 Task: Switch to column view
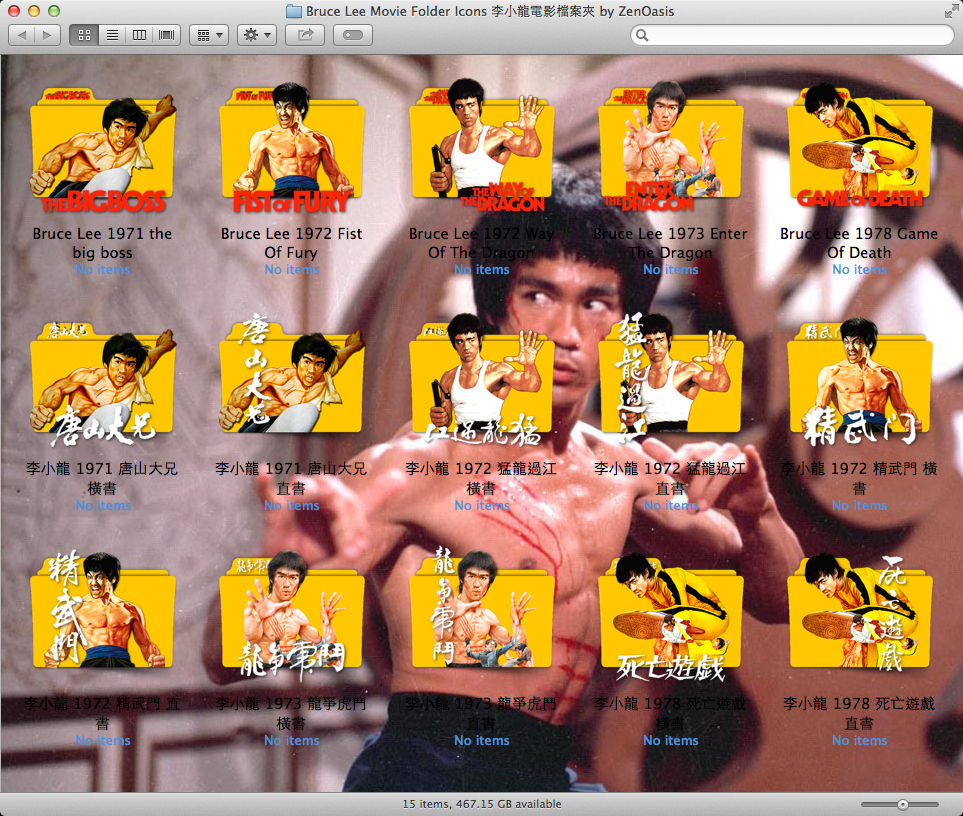pos(139,35)
